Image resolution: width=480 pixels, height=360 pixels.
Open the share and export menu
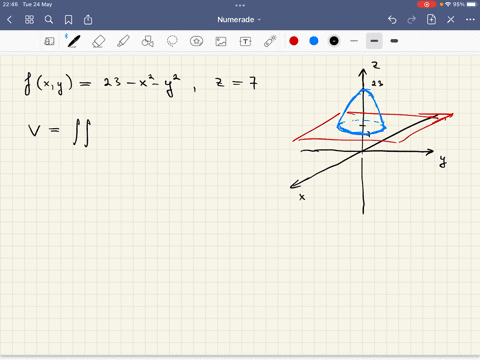point(88,20)
